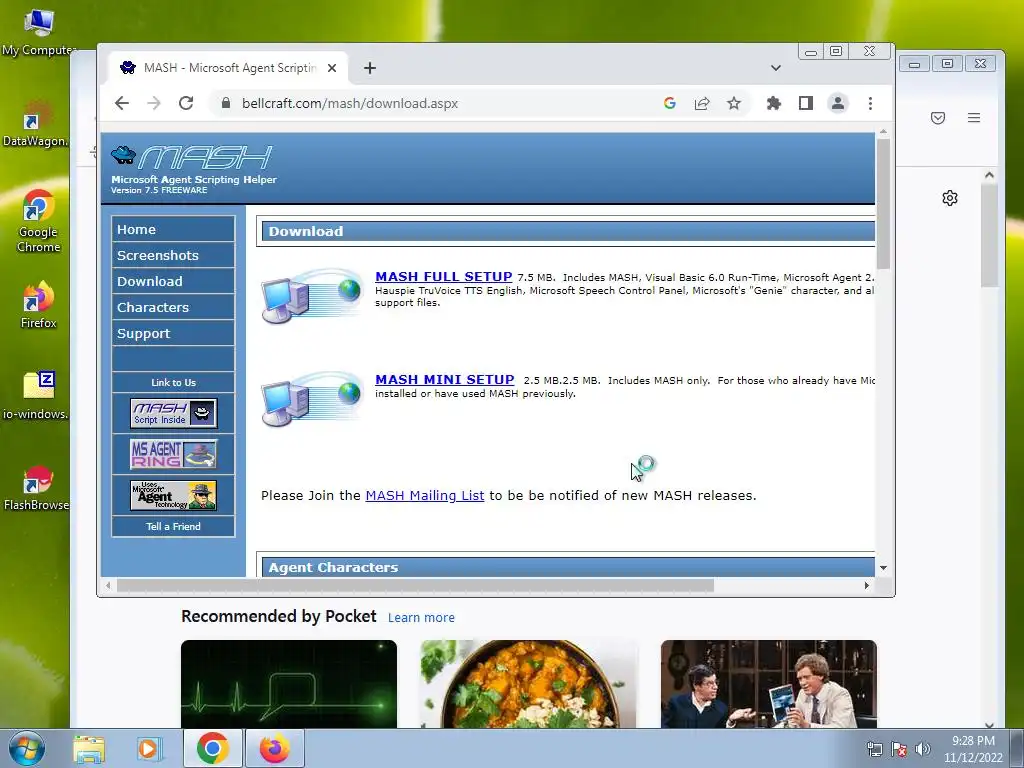
Task: Click the computer icon beside MASH FULL SETUP
Action: tap(312, 296)
